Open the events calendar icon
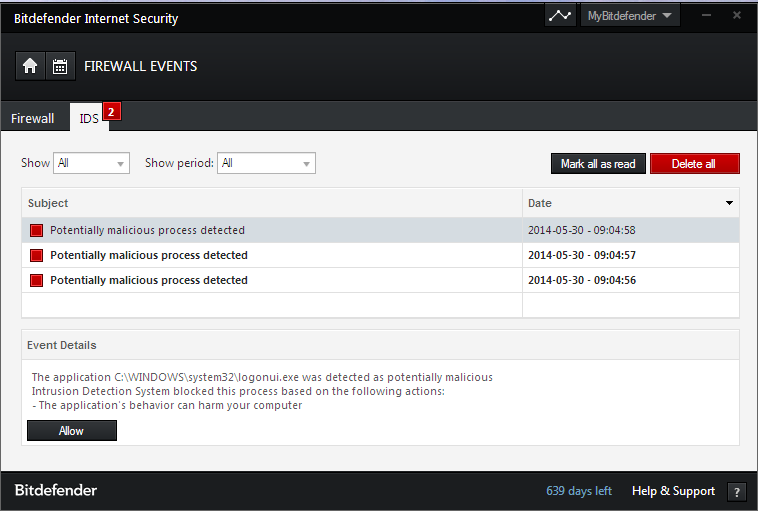The image size is (758, 511). coord(60,66)
